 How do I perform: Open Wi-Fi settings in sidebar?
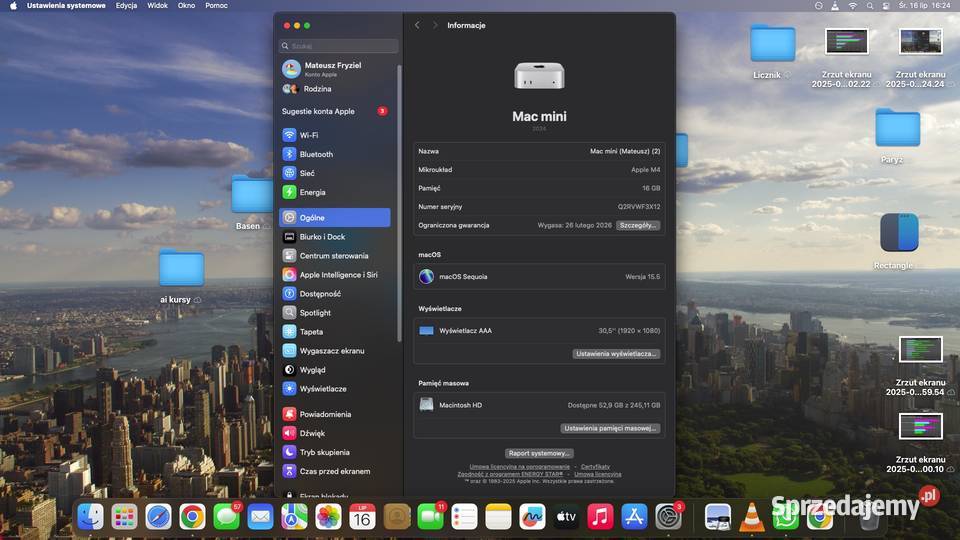click(334, 135)
